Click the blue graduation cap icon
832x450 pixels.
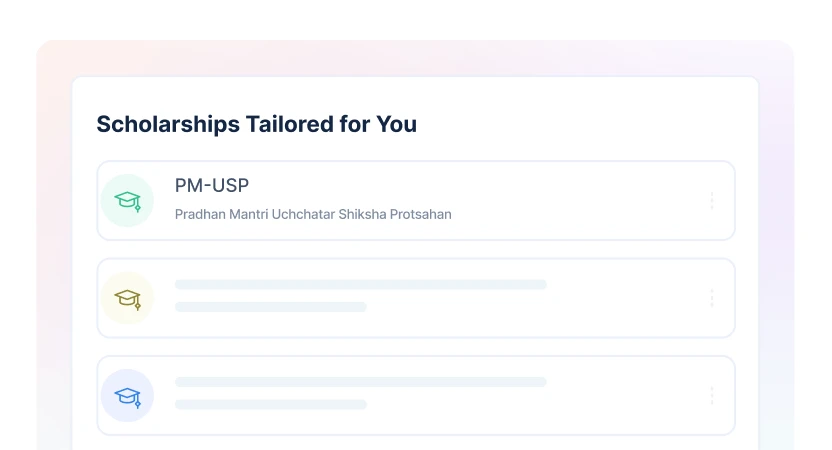(127, 396)
